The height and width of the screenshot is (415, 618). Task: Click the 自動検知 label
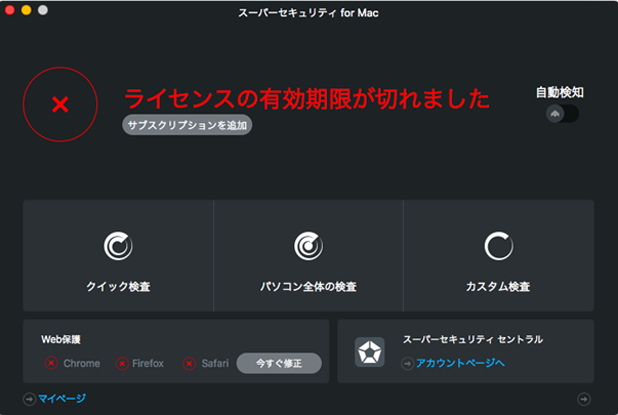click(x=560, y=92)
